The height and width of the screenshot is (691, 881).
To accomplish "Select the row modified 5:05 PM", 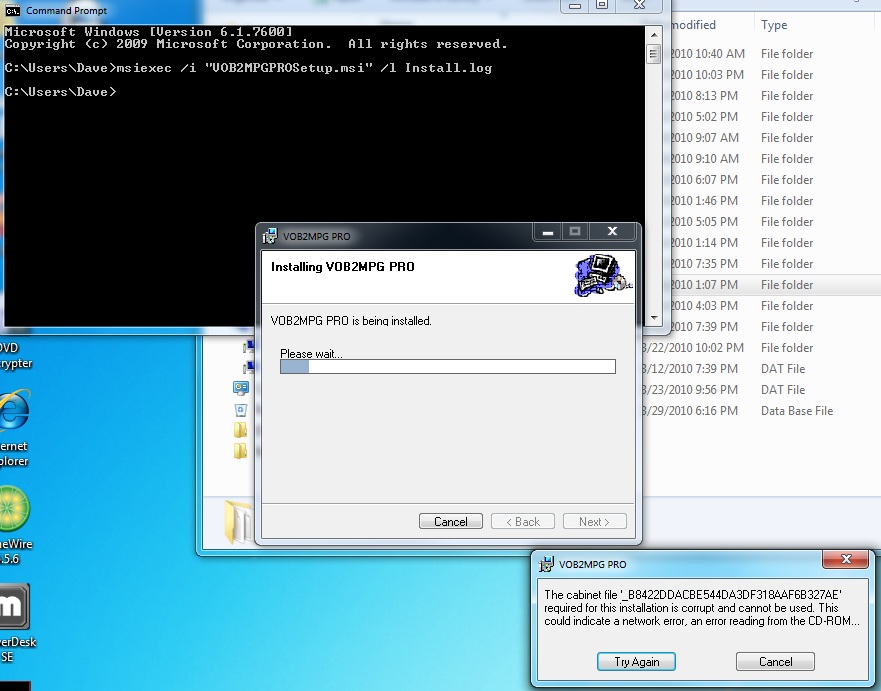I will click(x=774, y=222).
